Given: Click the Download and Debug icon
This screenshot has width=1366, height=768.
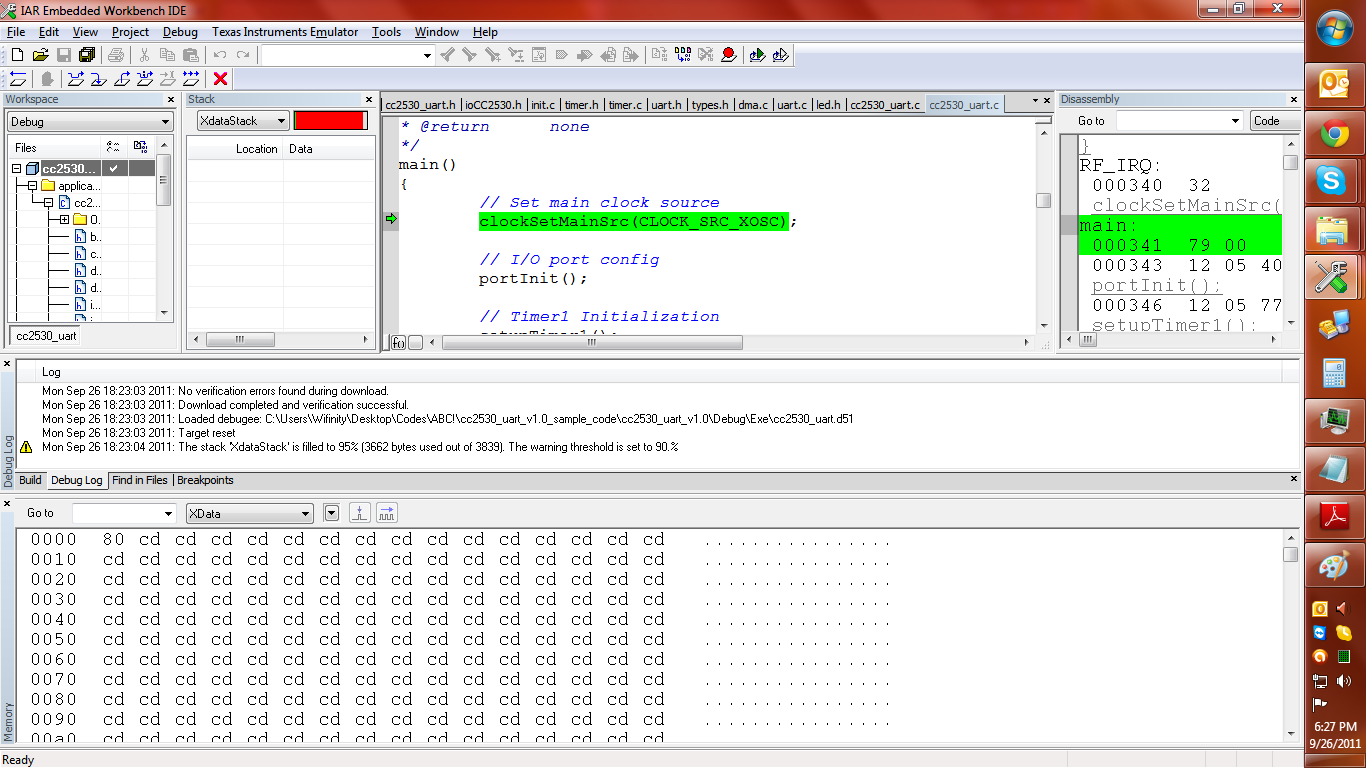Looking at the screenshot, I should (x=757, y=55).
